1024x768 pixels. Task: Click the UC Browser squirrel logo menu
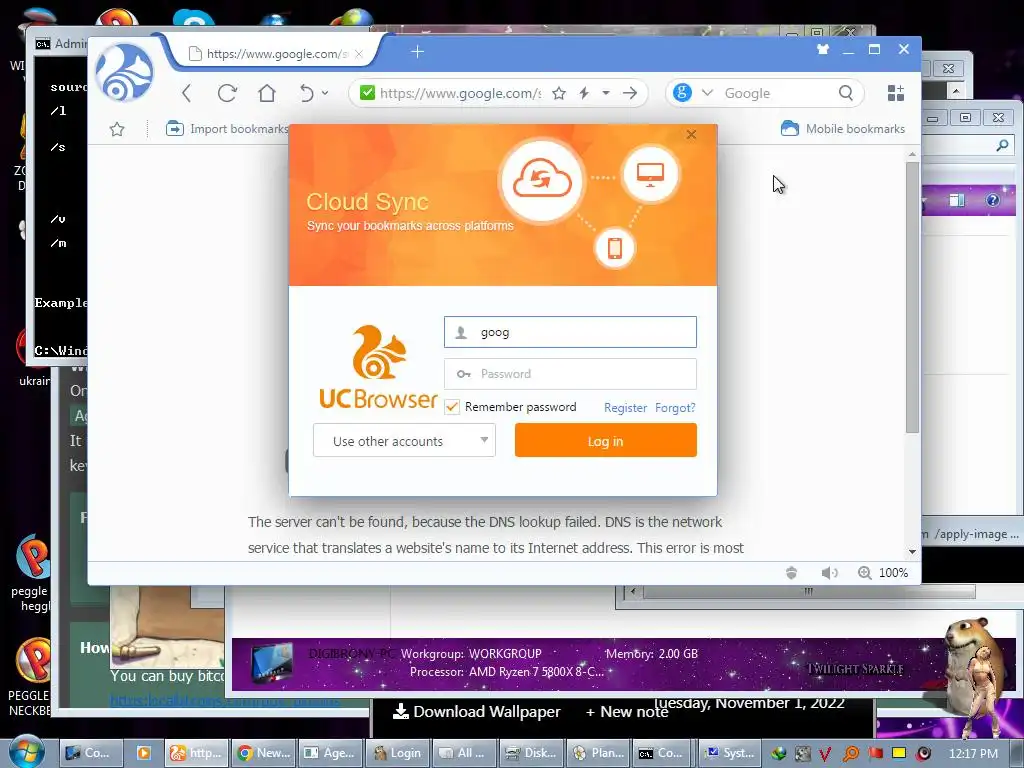point(124,72)
